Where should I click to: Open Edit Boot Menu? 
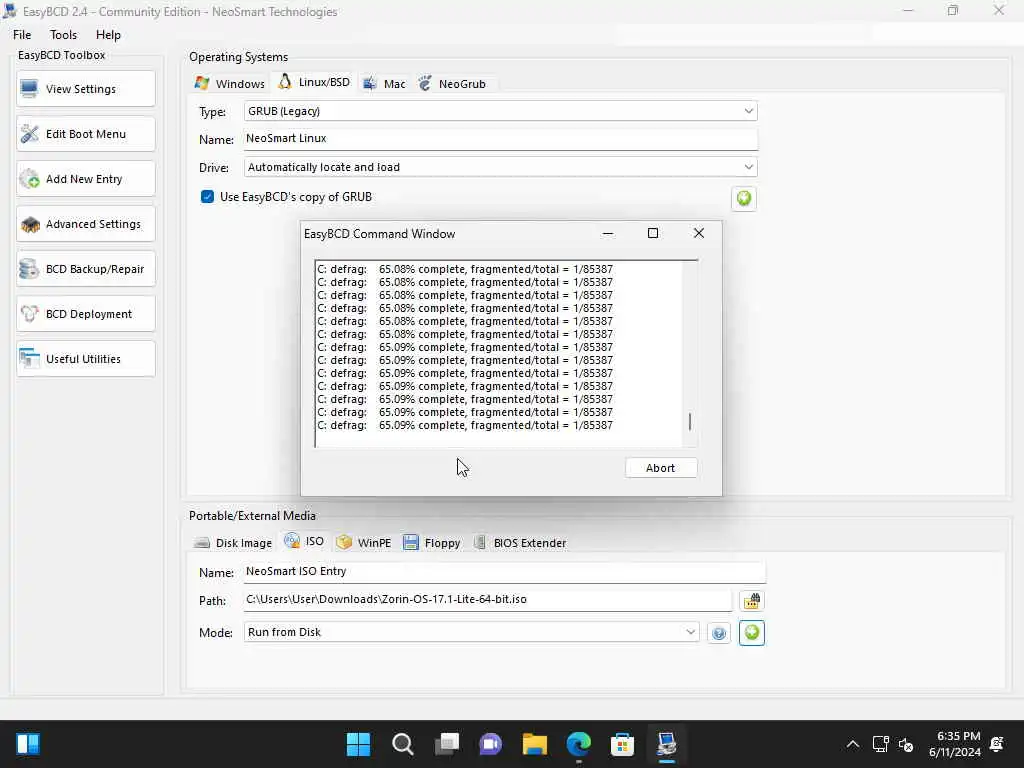86,134
